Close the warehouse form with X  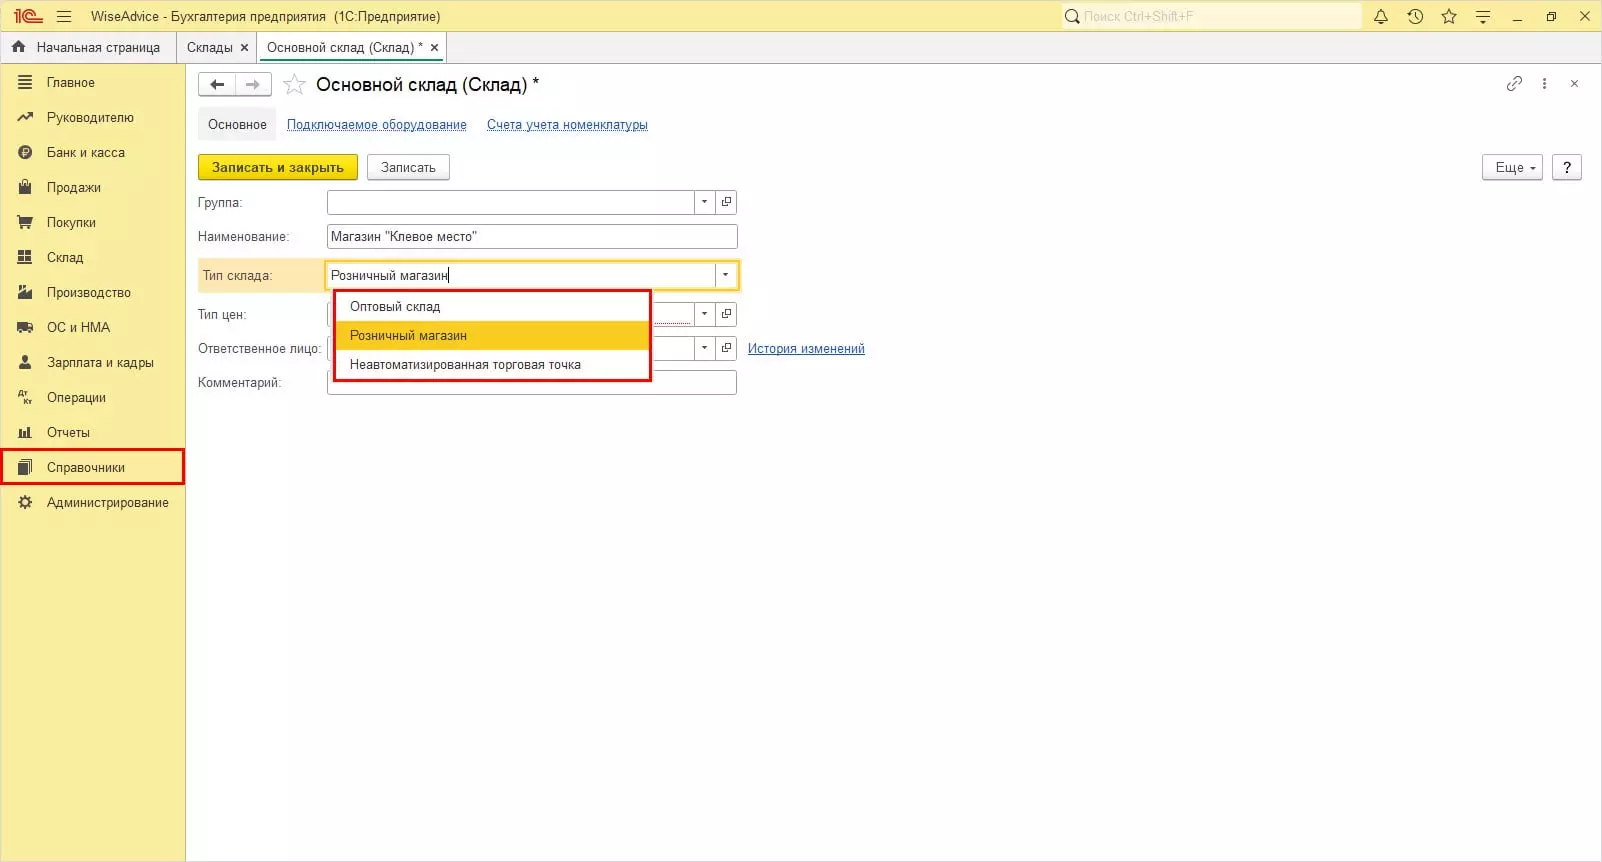point(1574,84)
